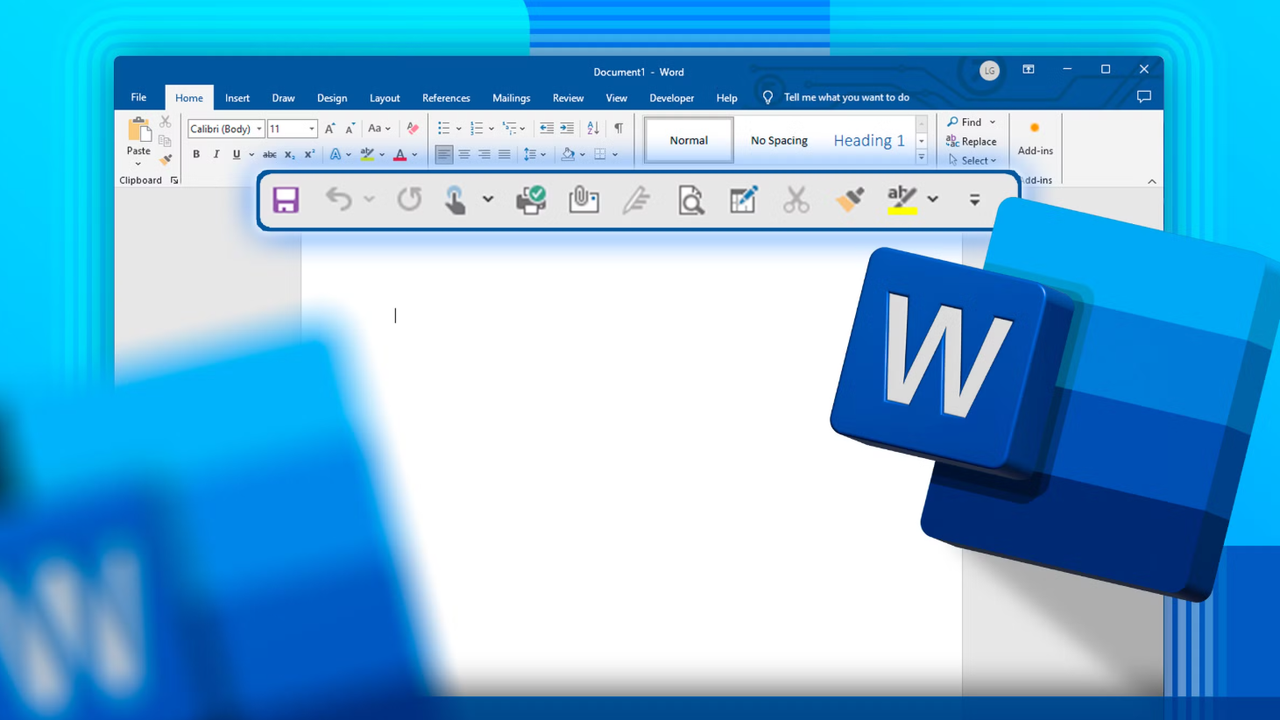
Task: Click the Numbering list icon
Action: pos(477,129)
